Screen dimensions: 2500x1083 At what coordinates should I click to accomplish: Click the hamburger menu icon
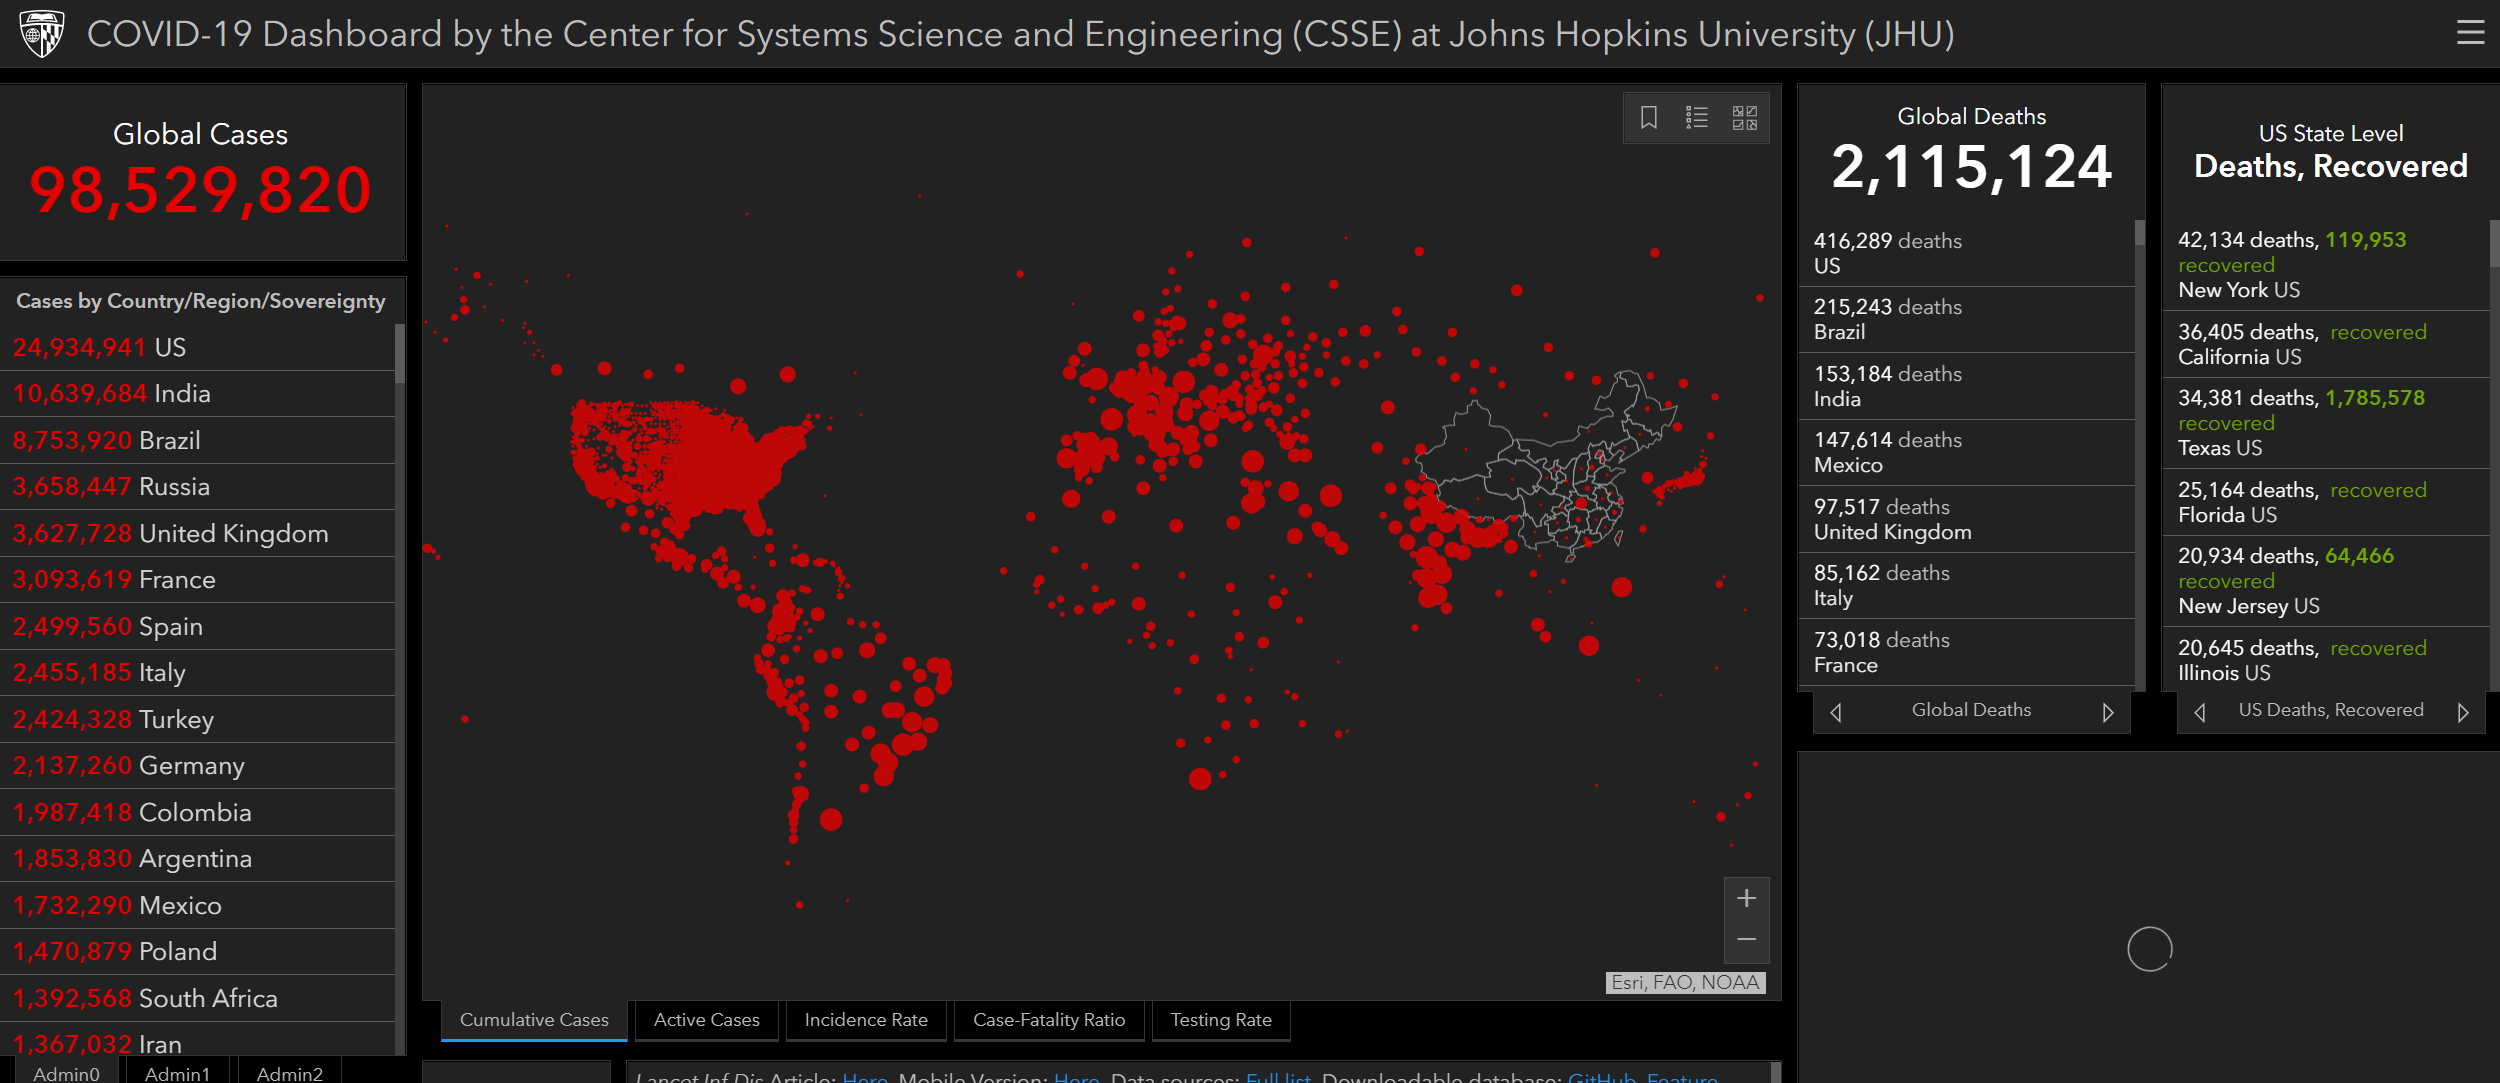click(2470, 33)
